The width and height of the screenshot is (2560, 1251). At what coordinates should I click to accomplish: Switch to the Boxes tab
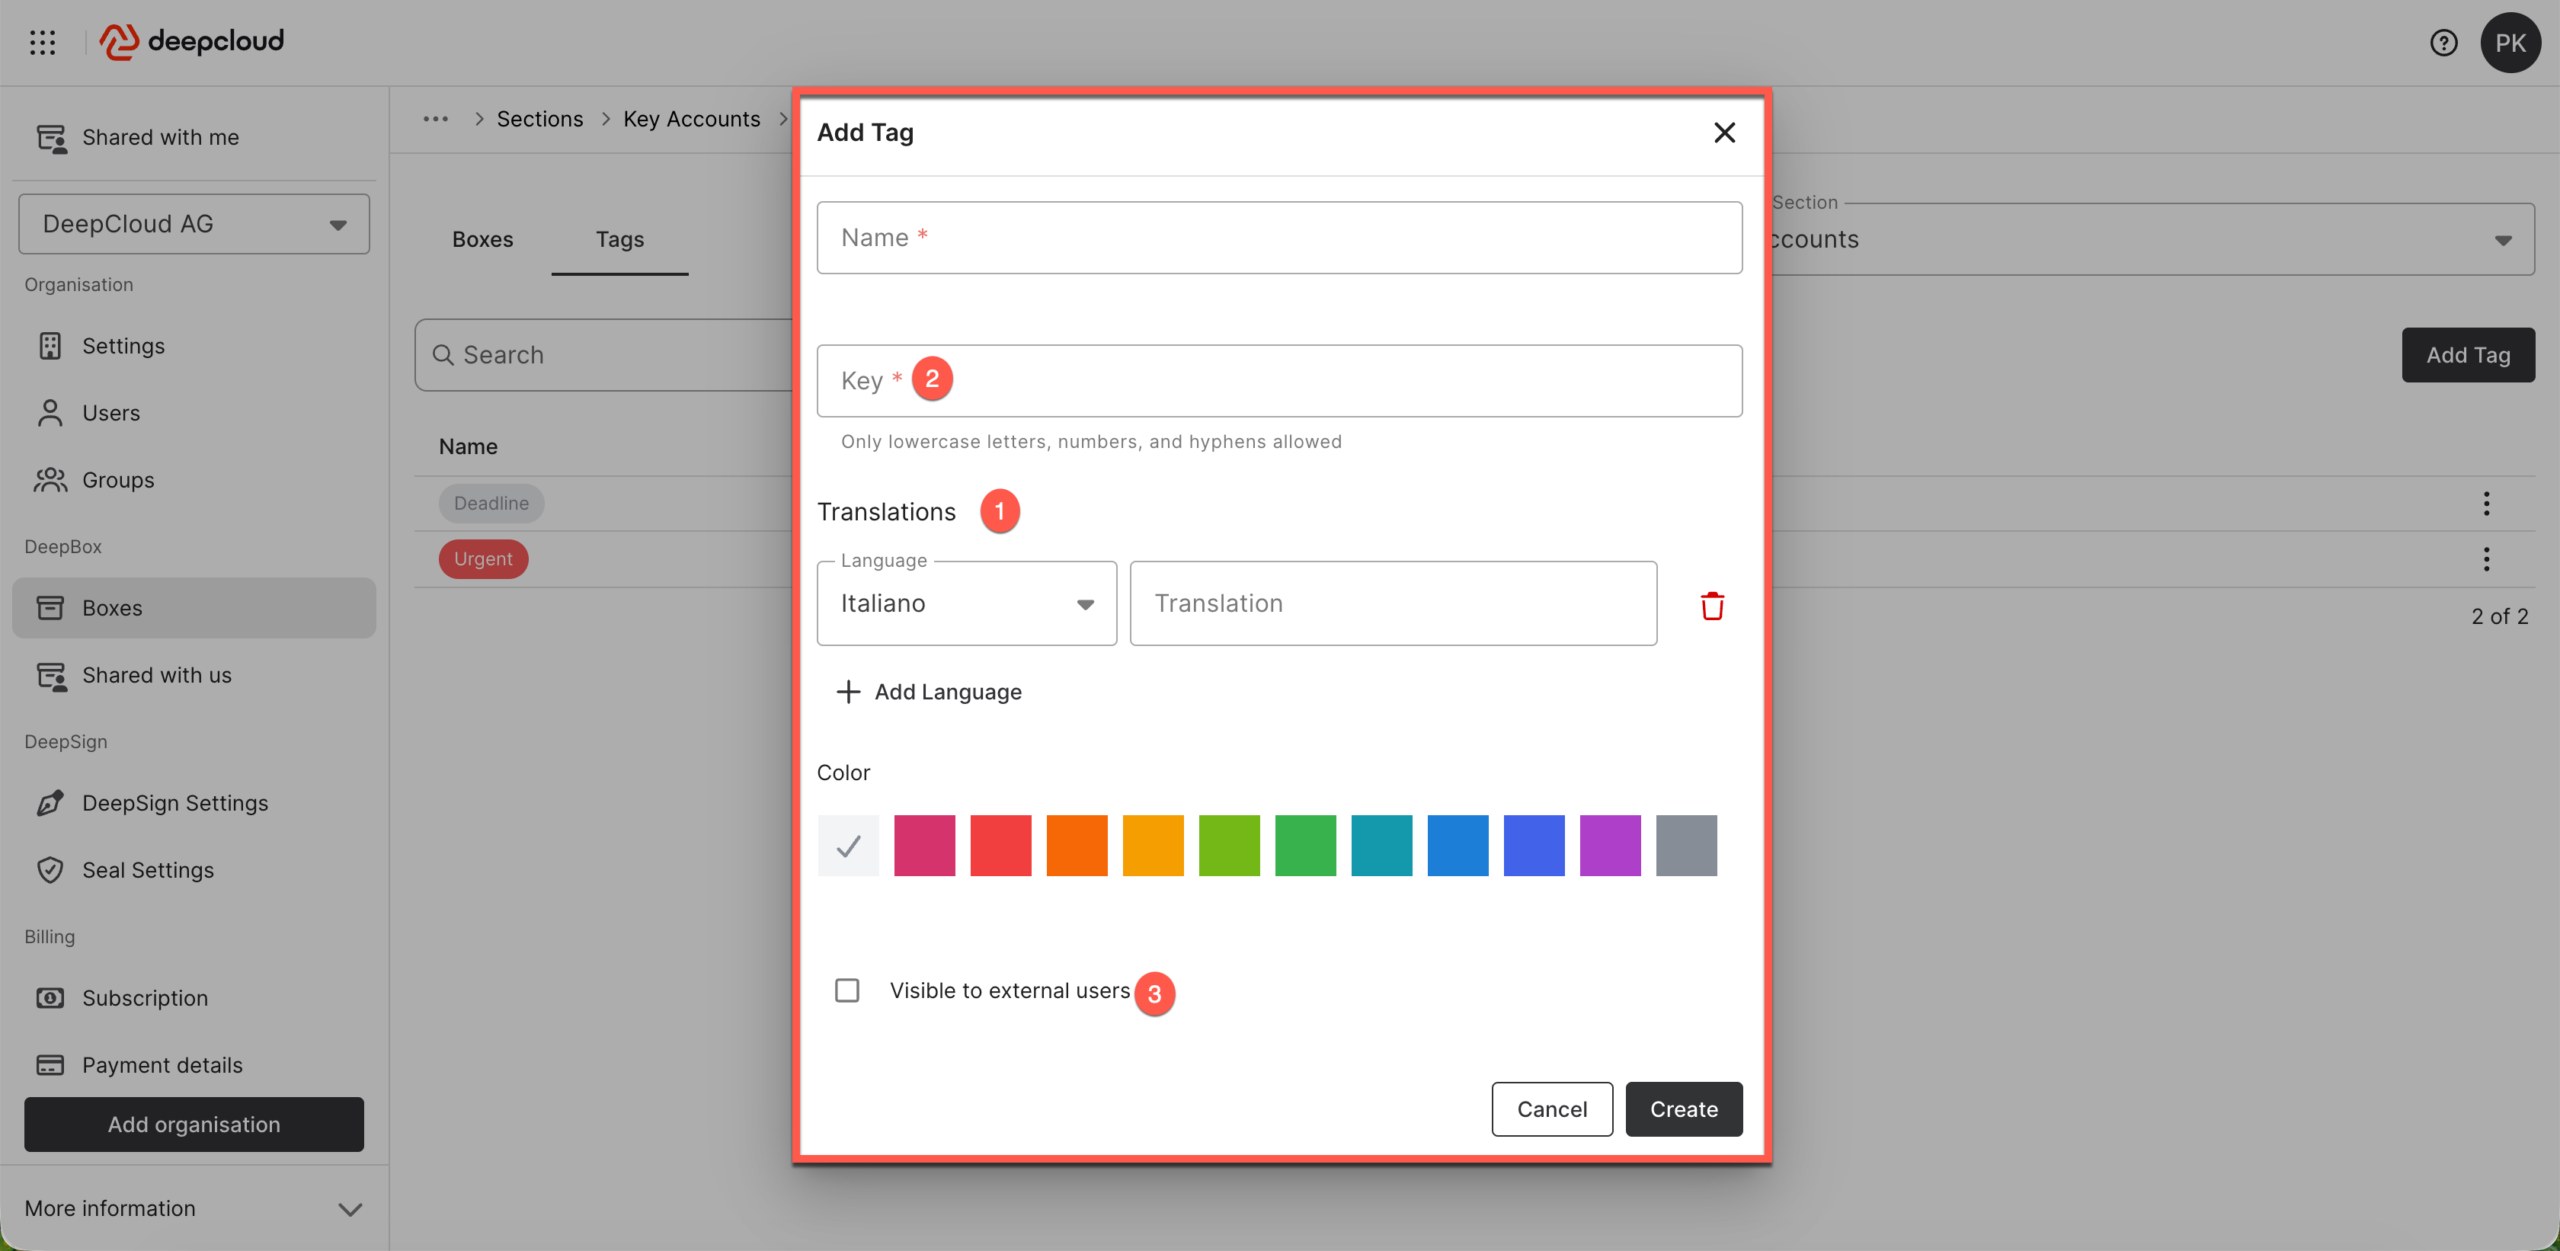(x=482, y=239)
